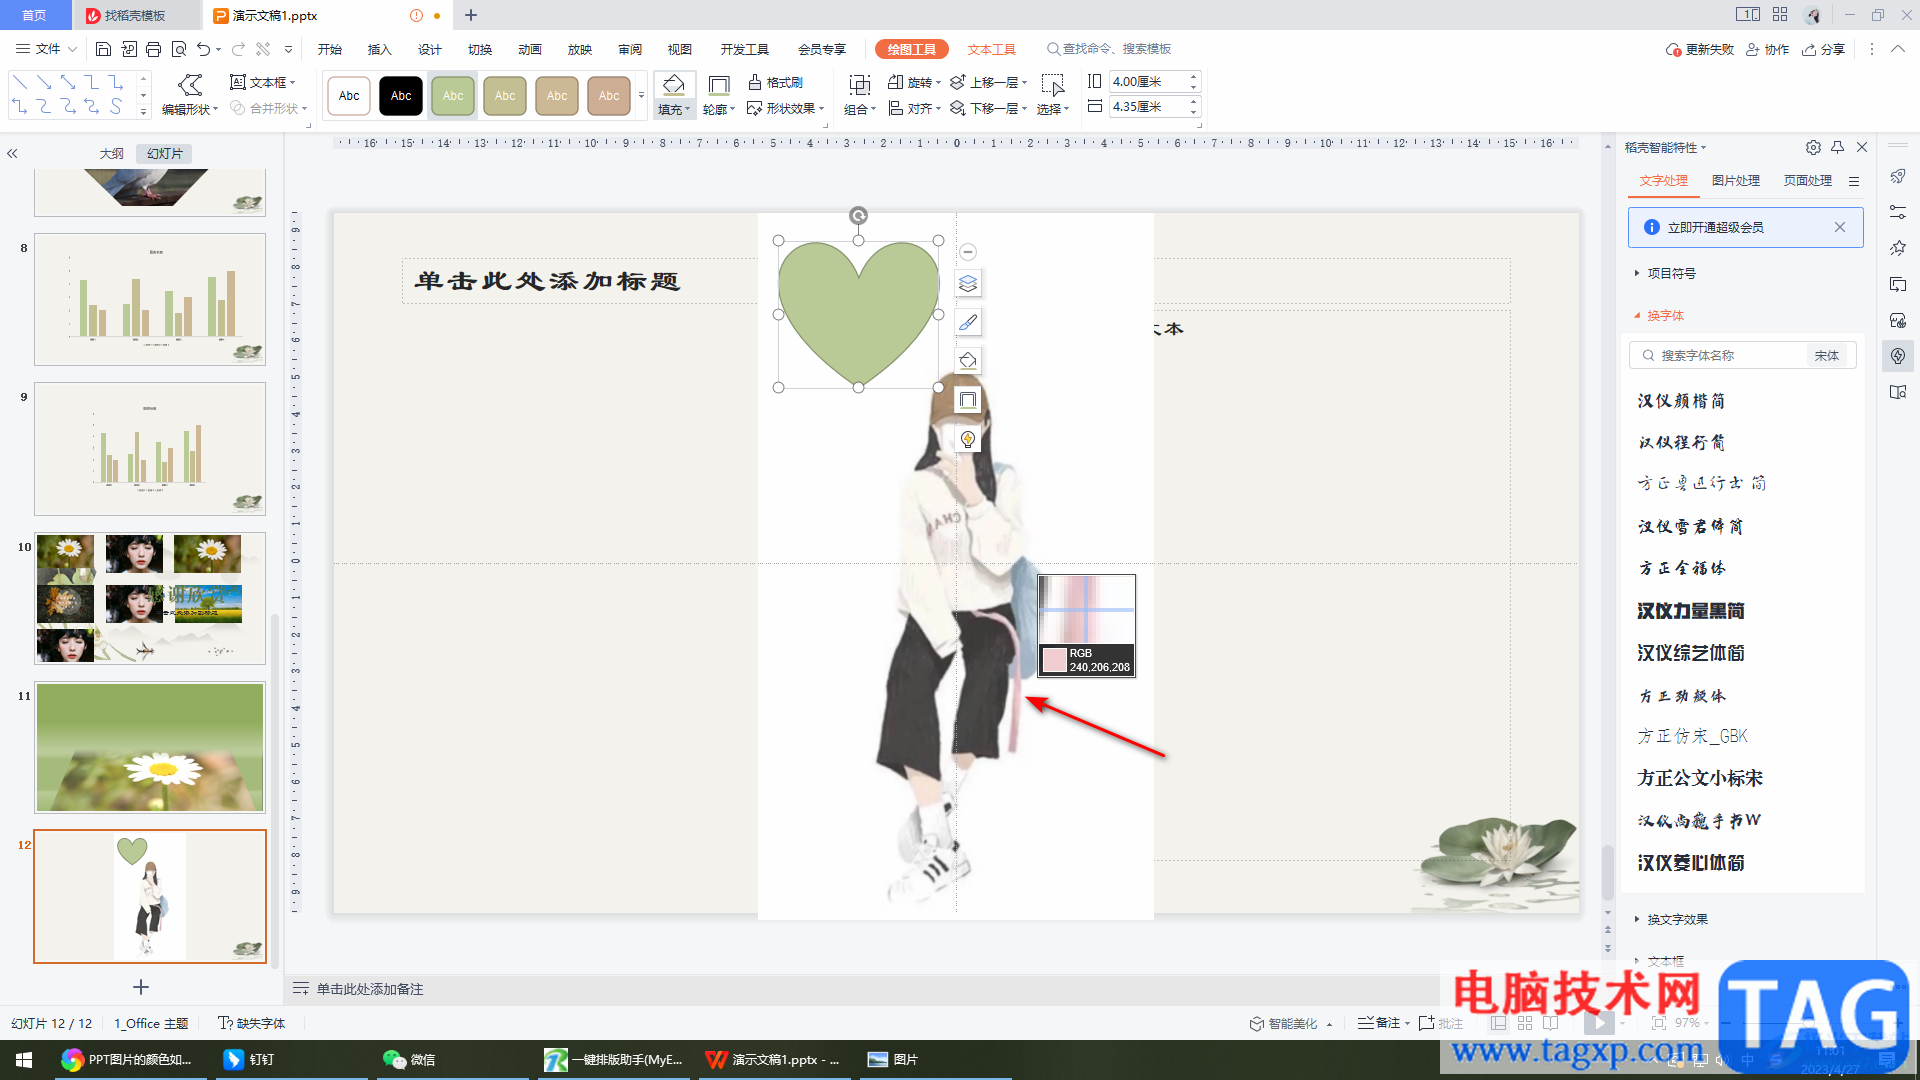The width and height of the screenshot is (1920, 1080).
Task: Open the Selection pane (选择) tool
Action: click(1053, 95)
